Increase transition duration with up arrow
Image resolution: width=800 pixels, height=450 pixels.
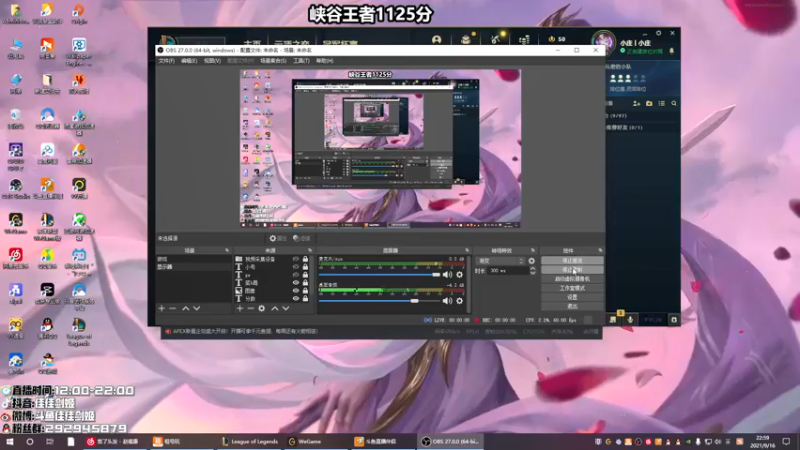pos(533,268)
